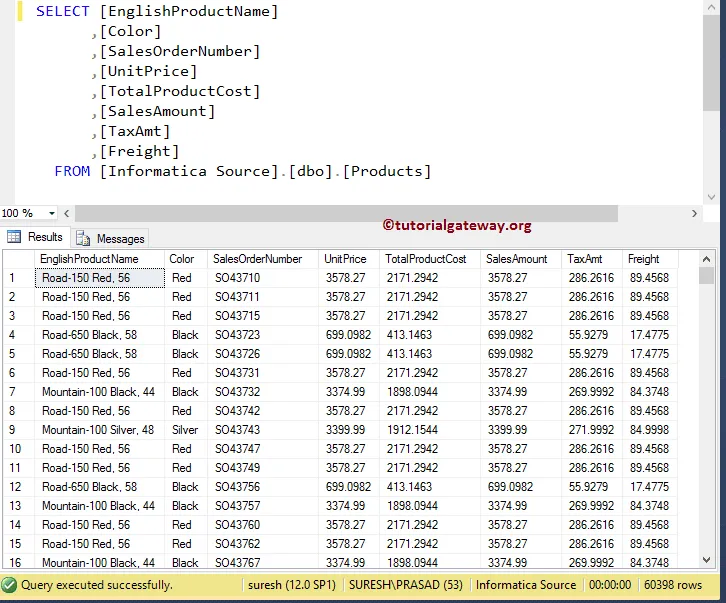Click TotalProductCost 1912.1544 cell
Viewport: 726px width, 603px height.
tap(430, 430)
